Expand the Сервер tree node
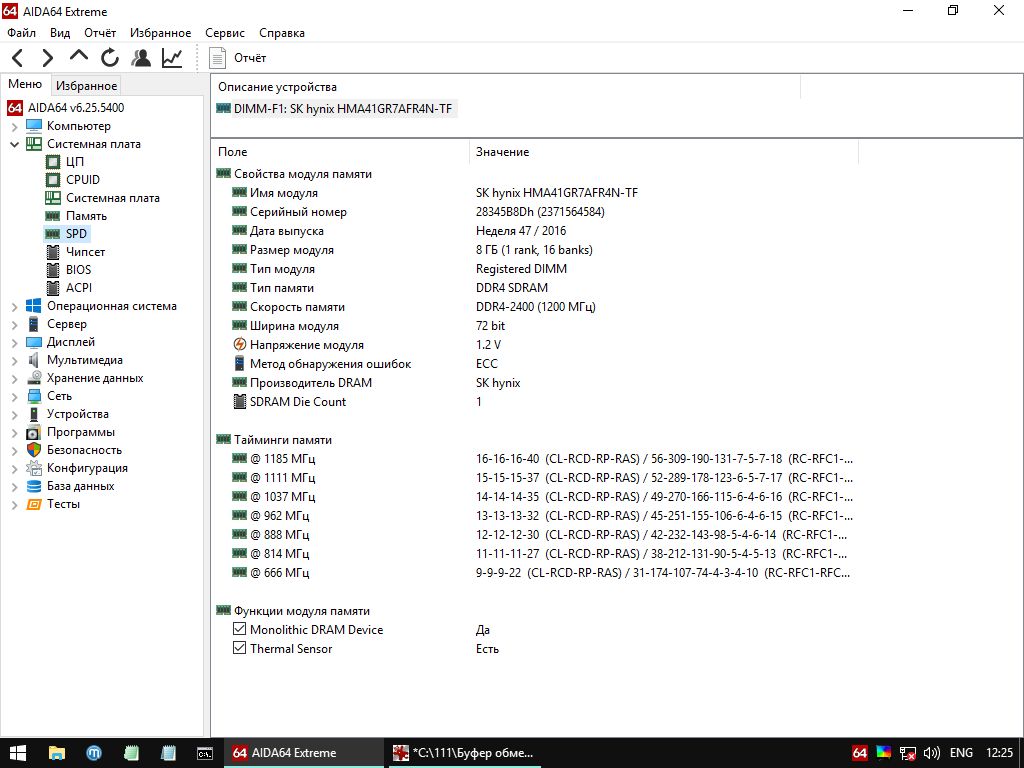The height and width of the screenshot is (768, 1024). coord(14,325)
